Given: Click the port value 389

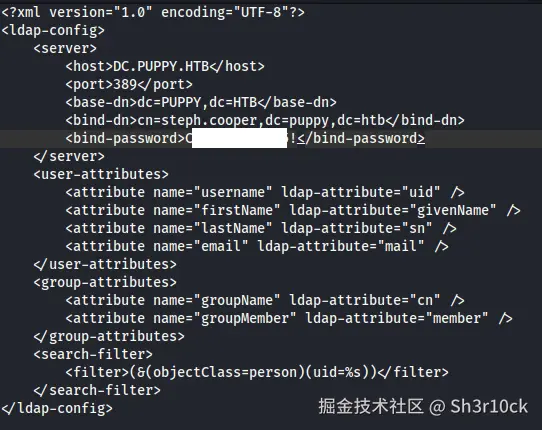Looking at the screenshot, I should 125,84.
